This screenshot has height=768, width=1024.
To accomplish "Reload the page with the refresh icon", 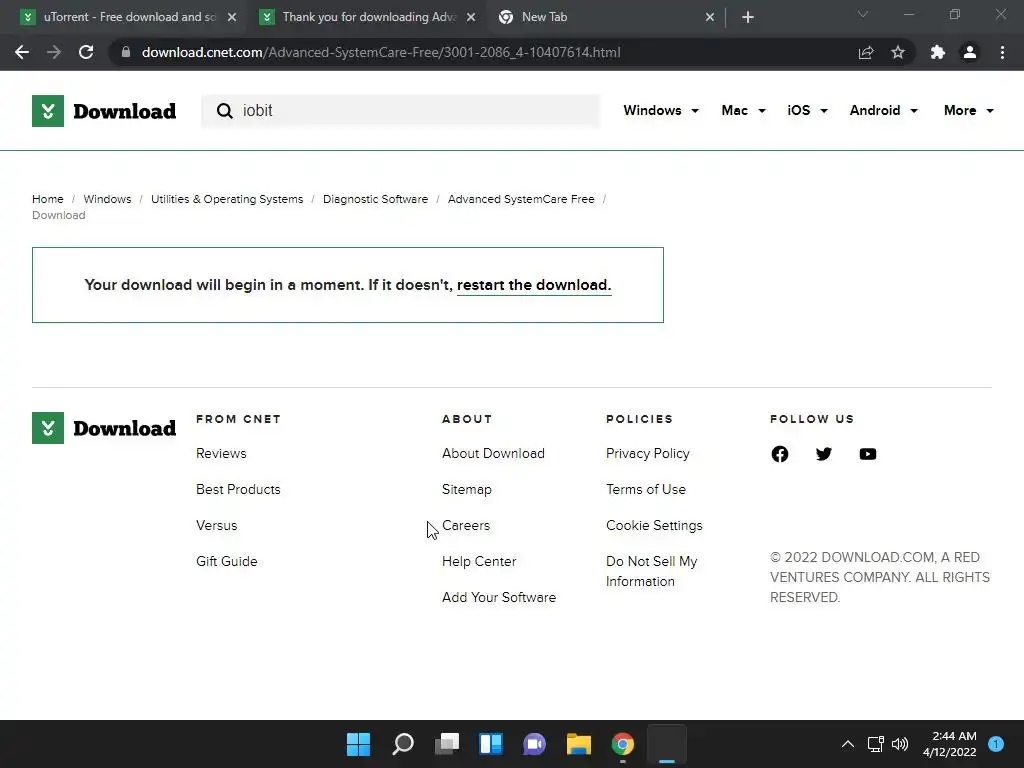I will (86, 52).
